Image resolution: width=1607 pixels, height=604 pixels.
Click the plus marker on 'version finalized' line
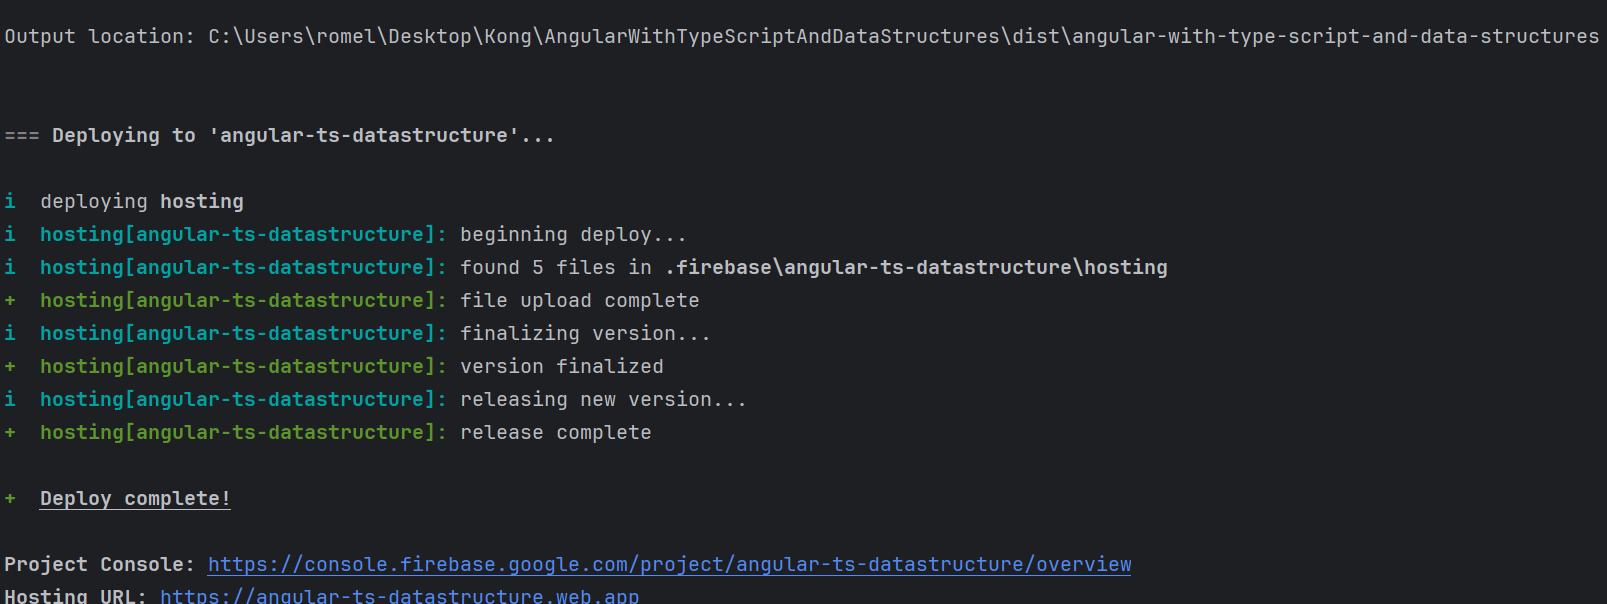point(10,366)
